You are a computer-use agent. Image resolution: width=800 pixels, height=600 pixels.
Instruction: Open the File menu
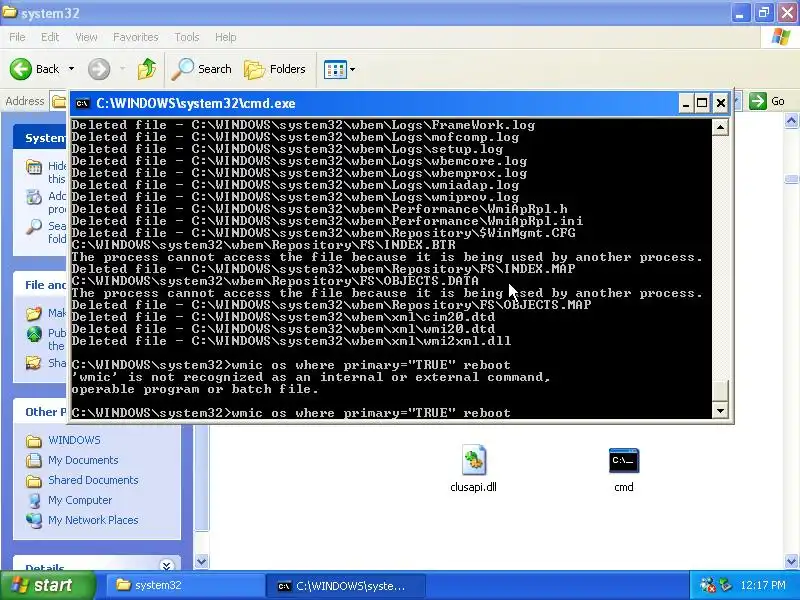click(17, 37)
